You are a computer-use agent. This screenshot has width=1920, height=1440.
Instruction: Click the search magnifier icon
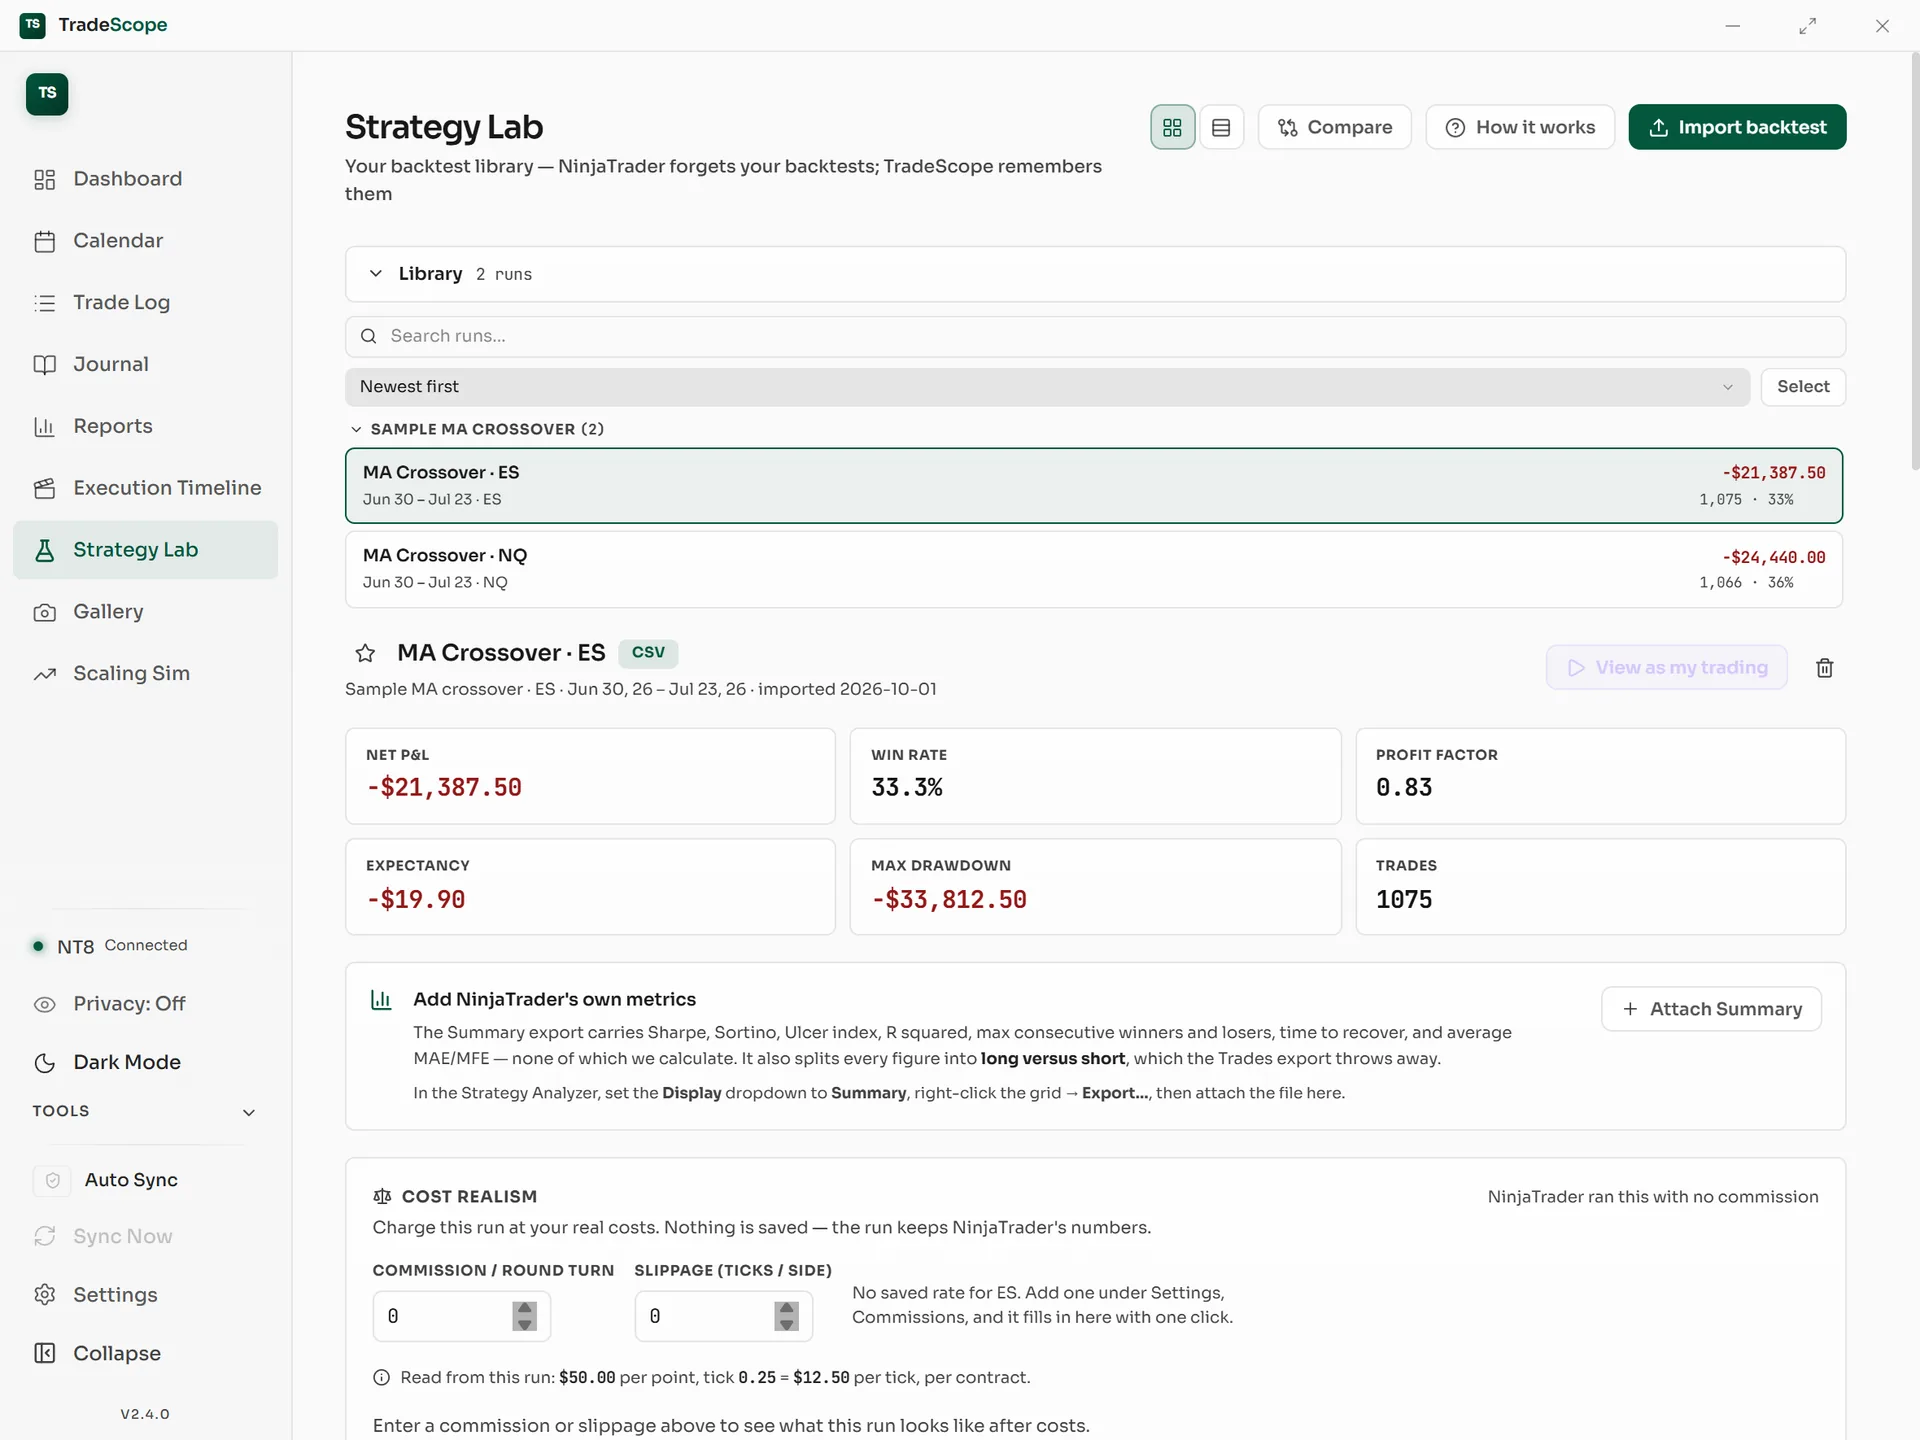point(369,336)
